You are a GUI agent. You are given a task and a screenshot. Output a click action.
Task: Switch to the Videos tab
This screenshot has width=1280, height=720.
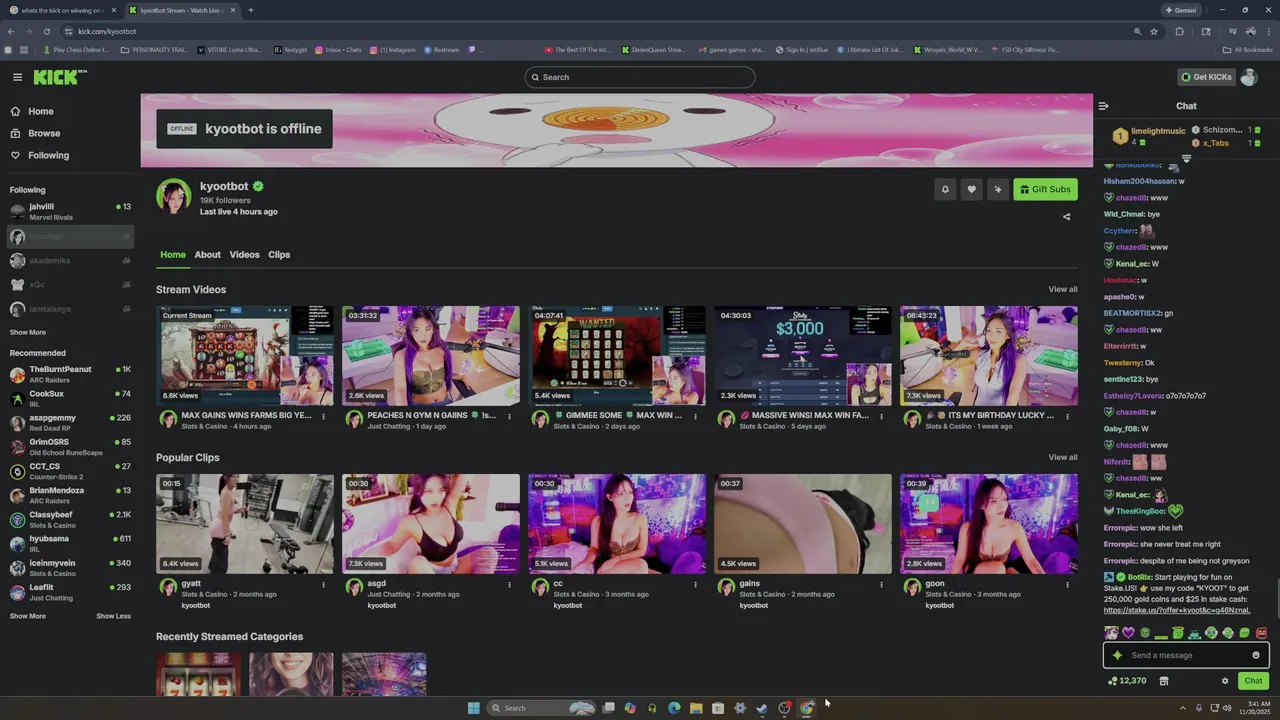[x=244, y=255]
